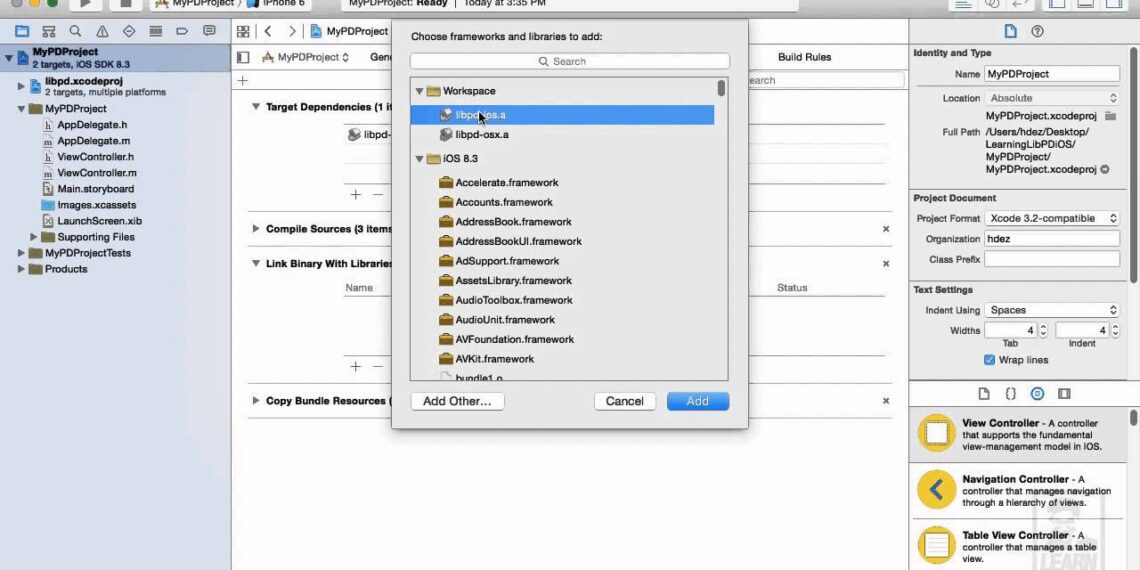Click the Add button in dialog
Viewport: 1140px width, 570px height.
pyautogui.click(x=698, y=401)
